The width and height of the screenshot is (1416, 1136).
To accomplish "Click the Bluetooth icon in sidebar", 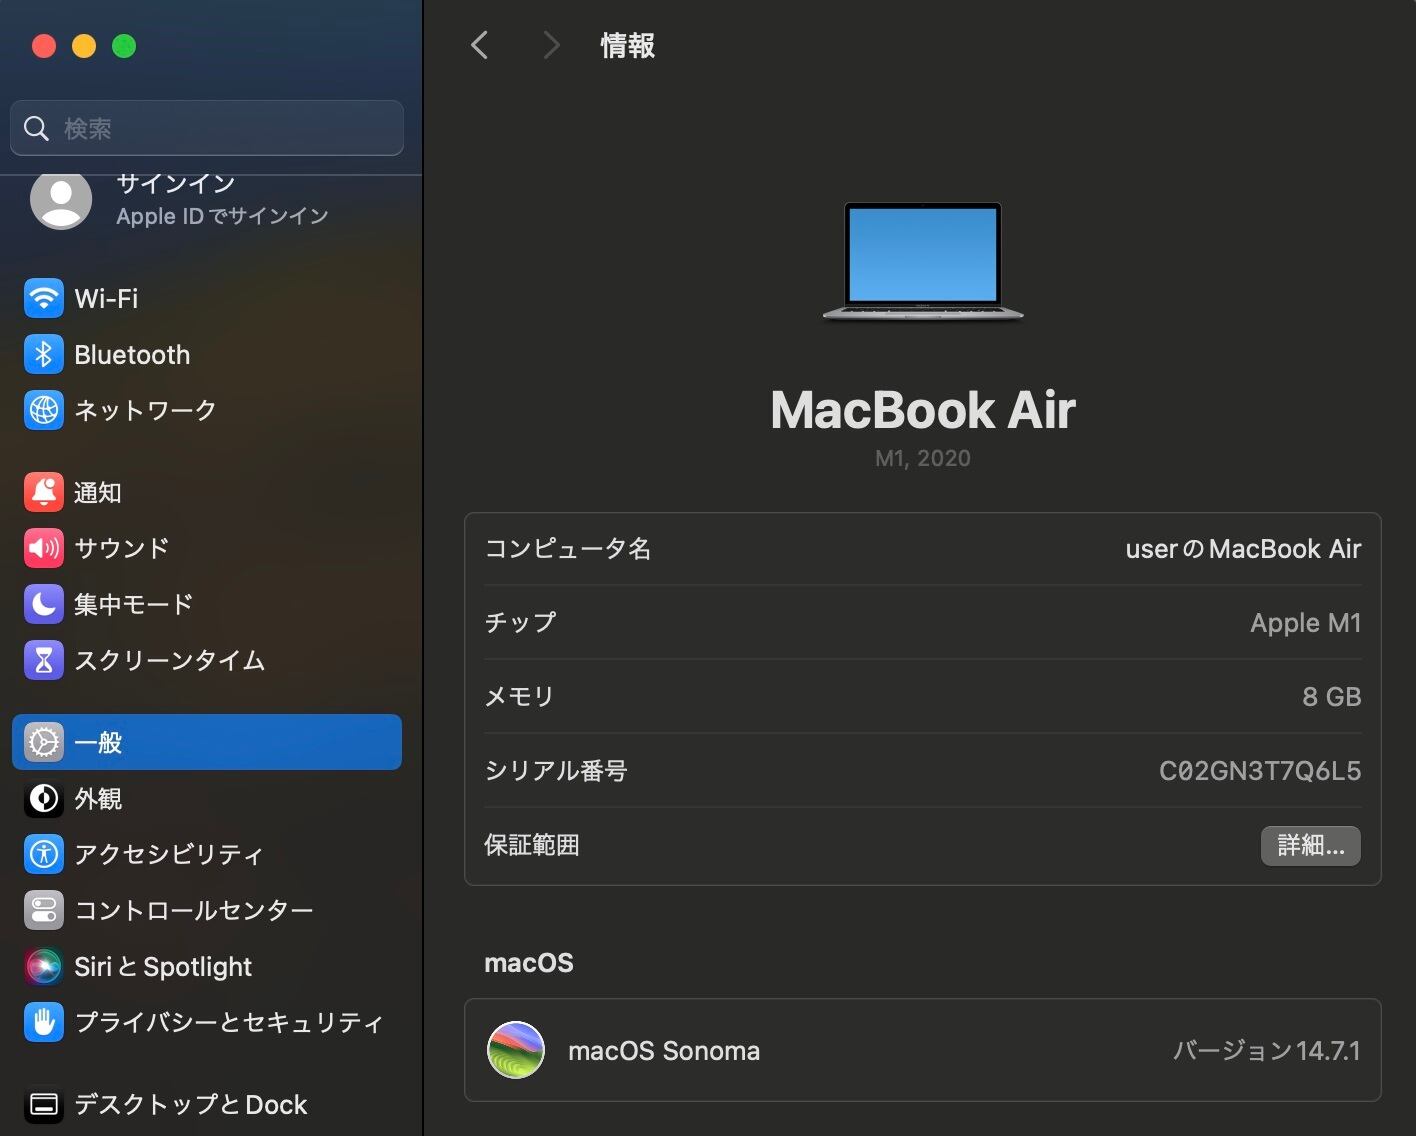I will [x=44, y=354].
